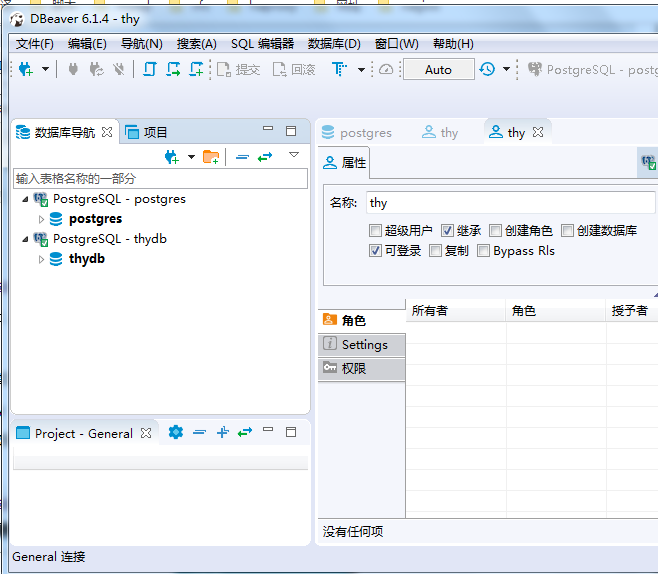Viewport: 658px width, 574px height.
Task: Click the transaction log gauge icon
Action: [386, 70]
